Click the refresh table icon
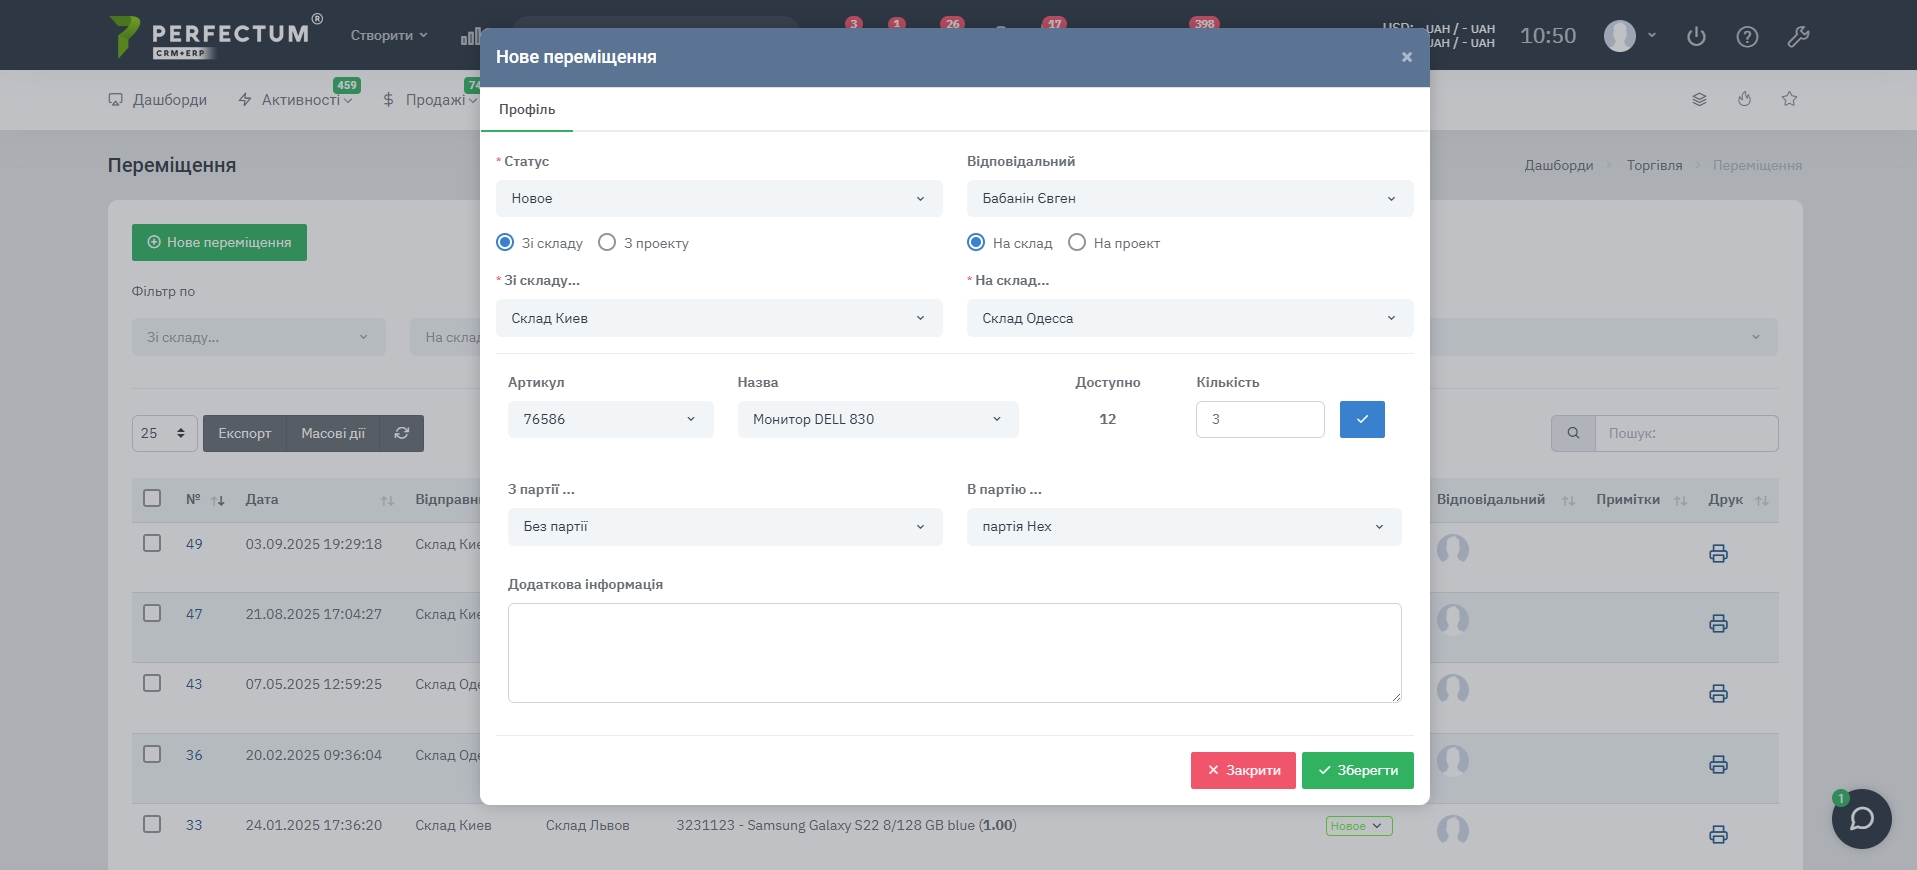1917x870 pixels. click(x=402, y=433)
